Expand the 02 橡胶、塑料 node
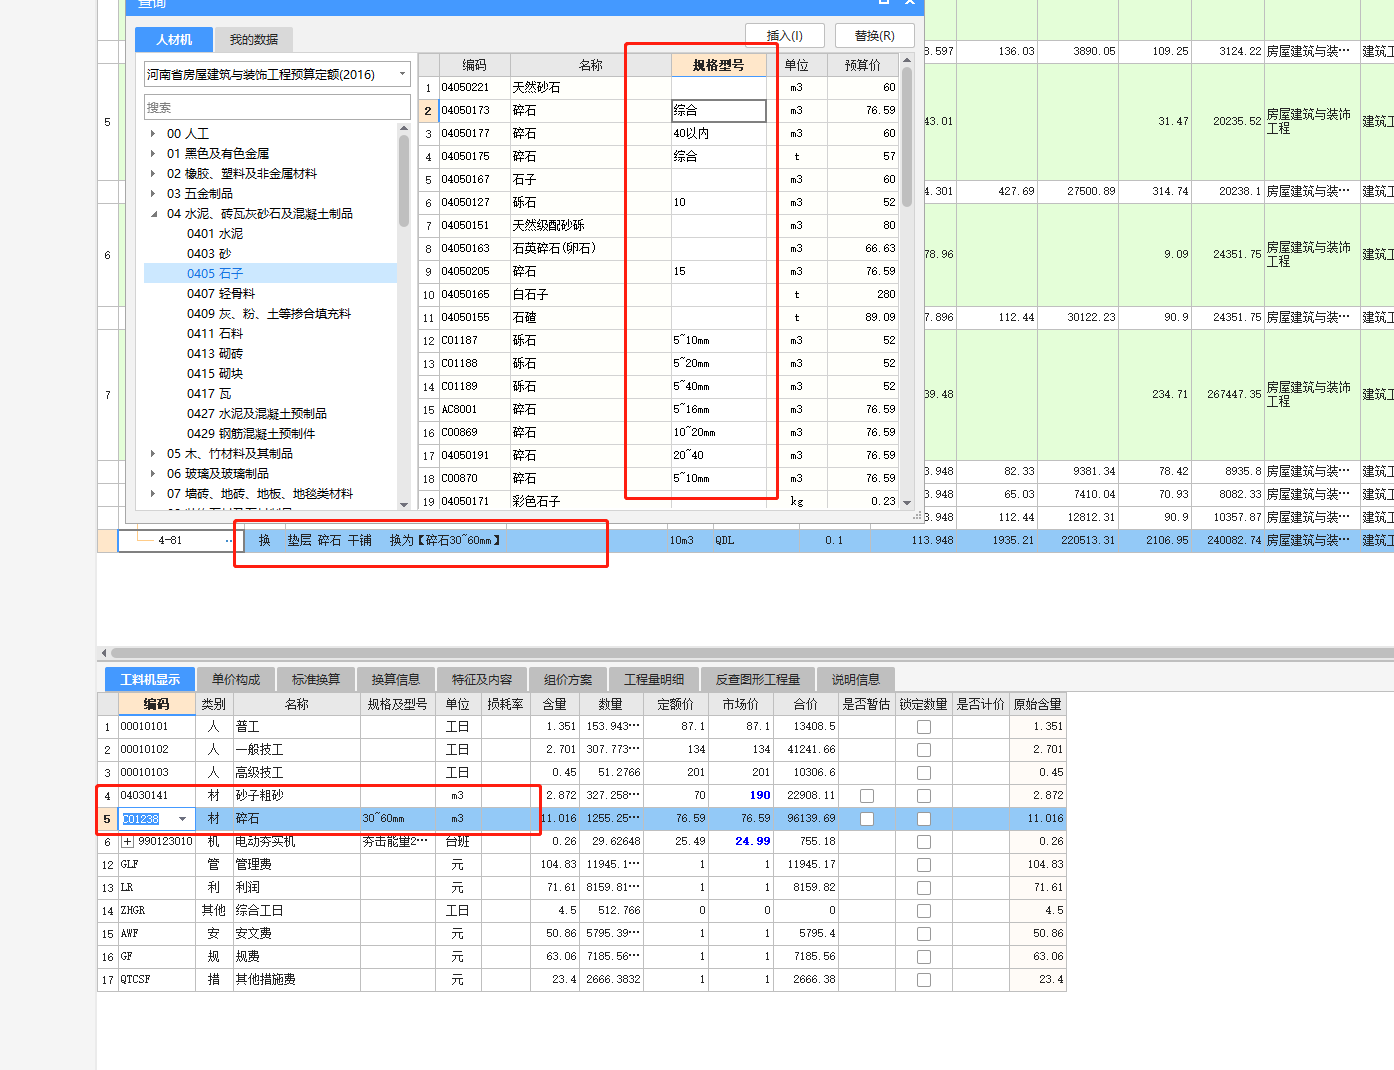 tap(153, 174)
